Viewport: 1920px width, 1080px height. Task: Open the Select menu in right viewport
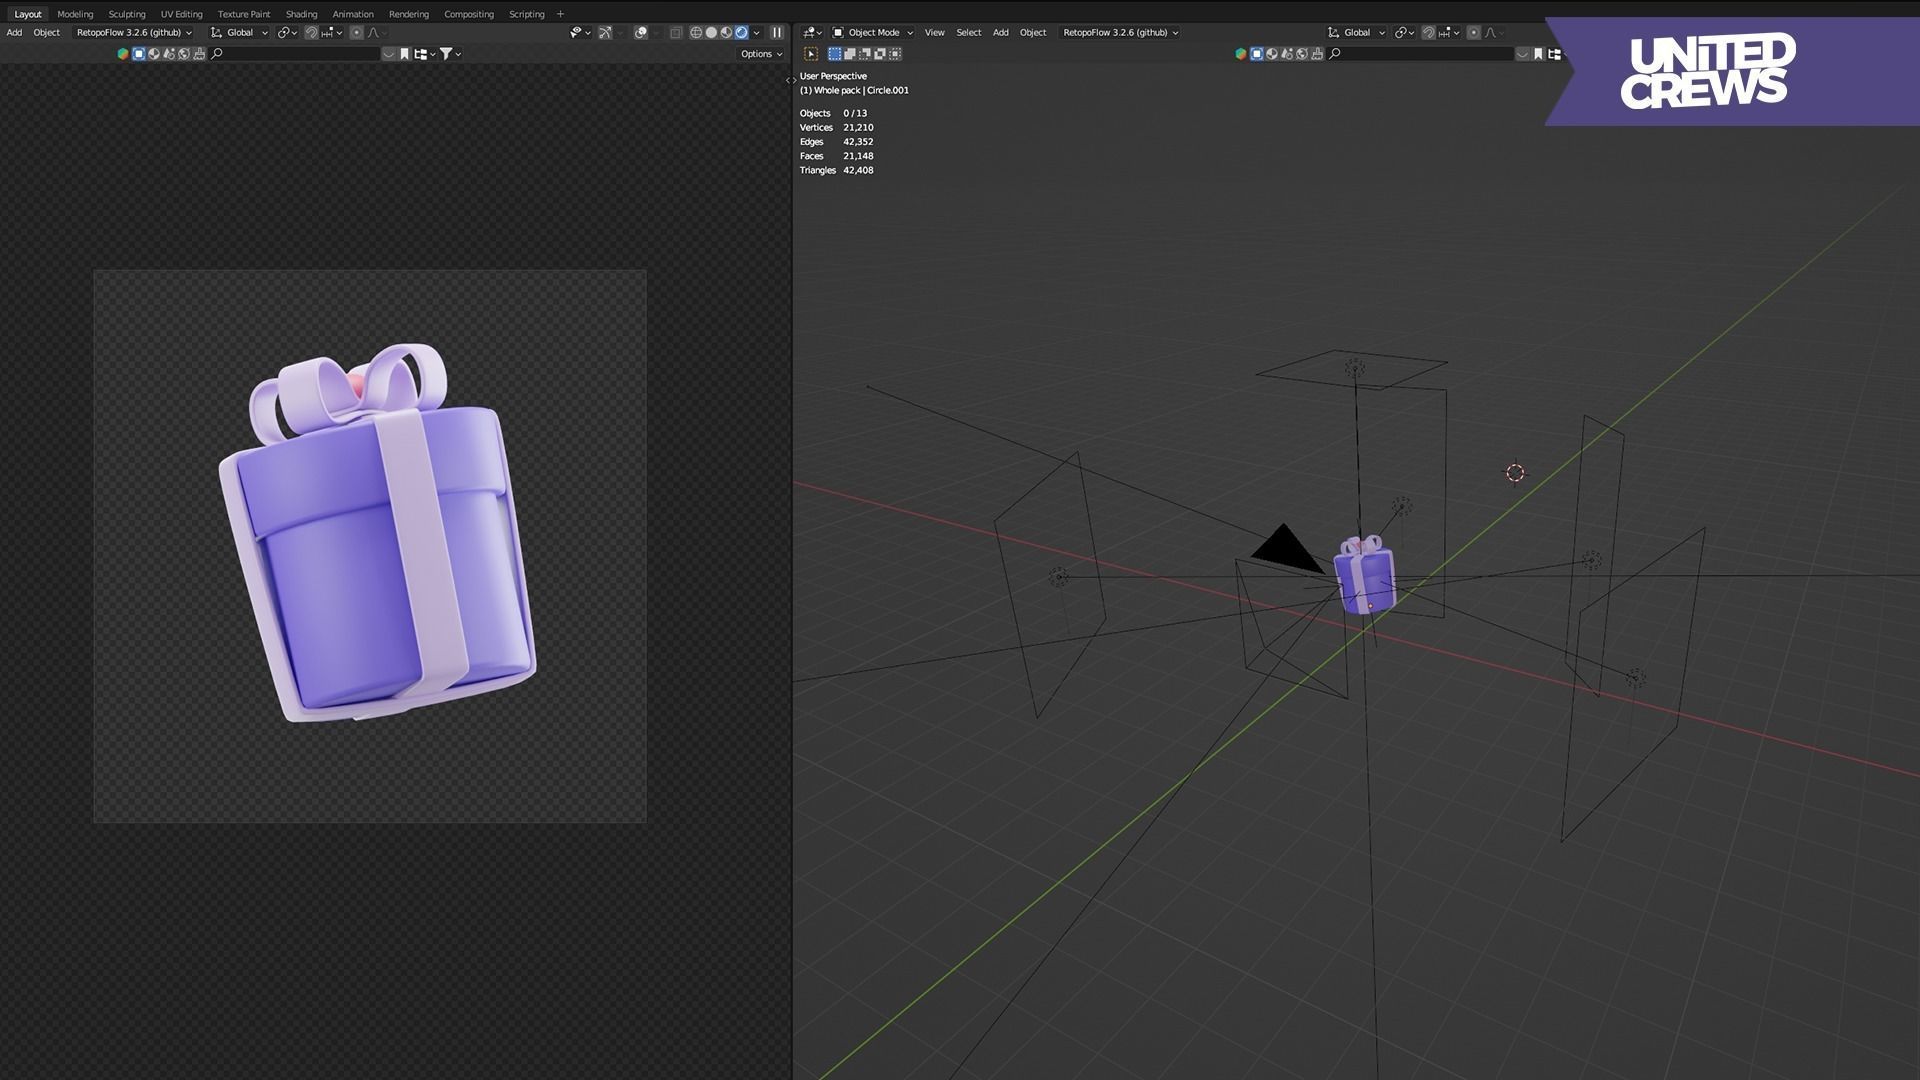(968, 32)
